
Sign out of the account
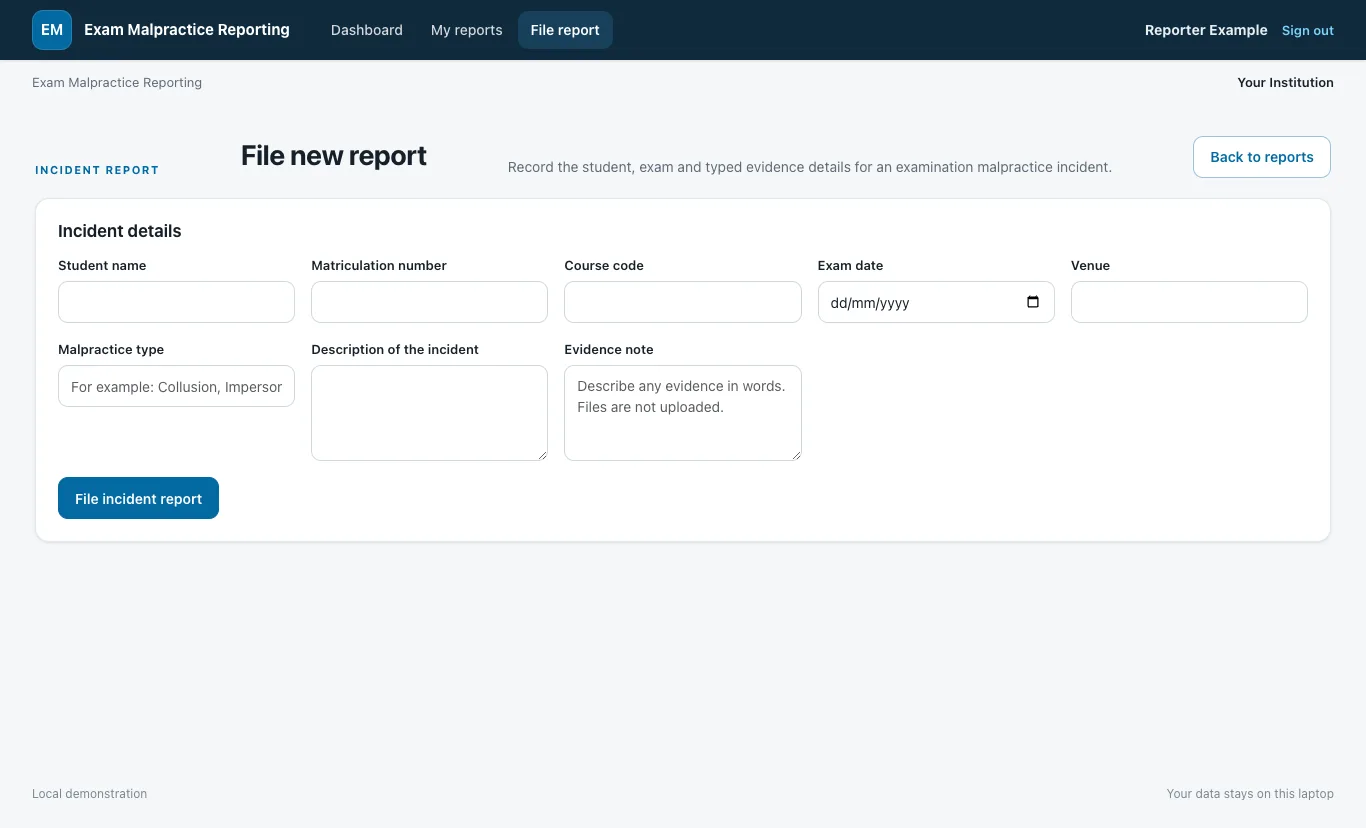[x=1308, y=30]
